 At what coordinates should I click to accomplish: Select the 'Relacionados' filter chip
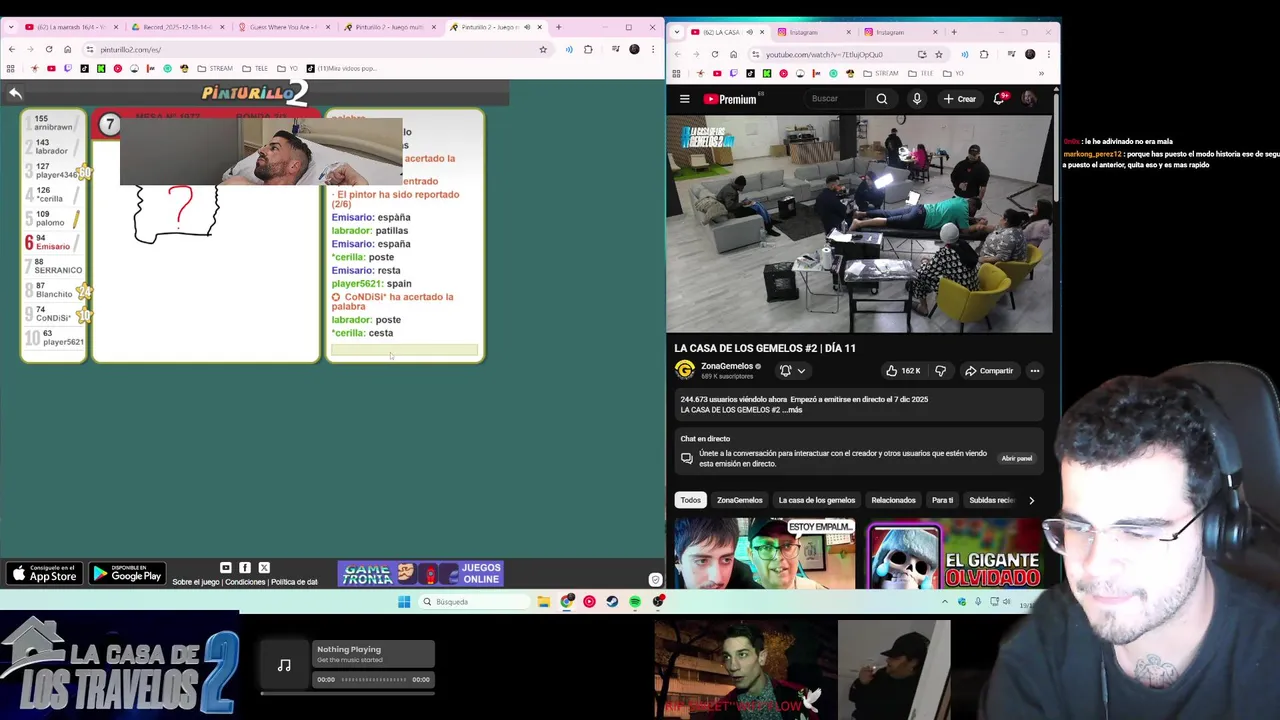[x=893, y=500]
